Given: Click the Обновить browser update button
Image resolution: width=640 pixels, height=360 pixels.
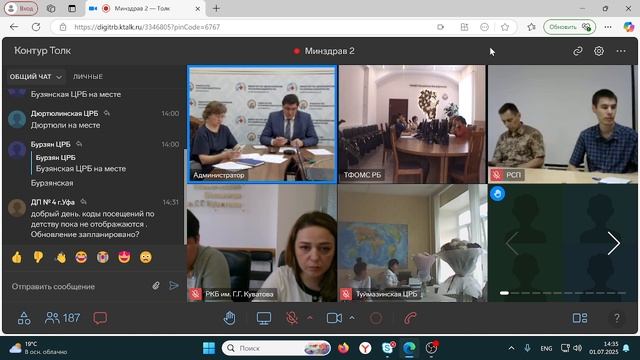Looking at the screenshot, I should click(x=569, y=27).
